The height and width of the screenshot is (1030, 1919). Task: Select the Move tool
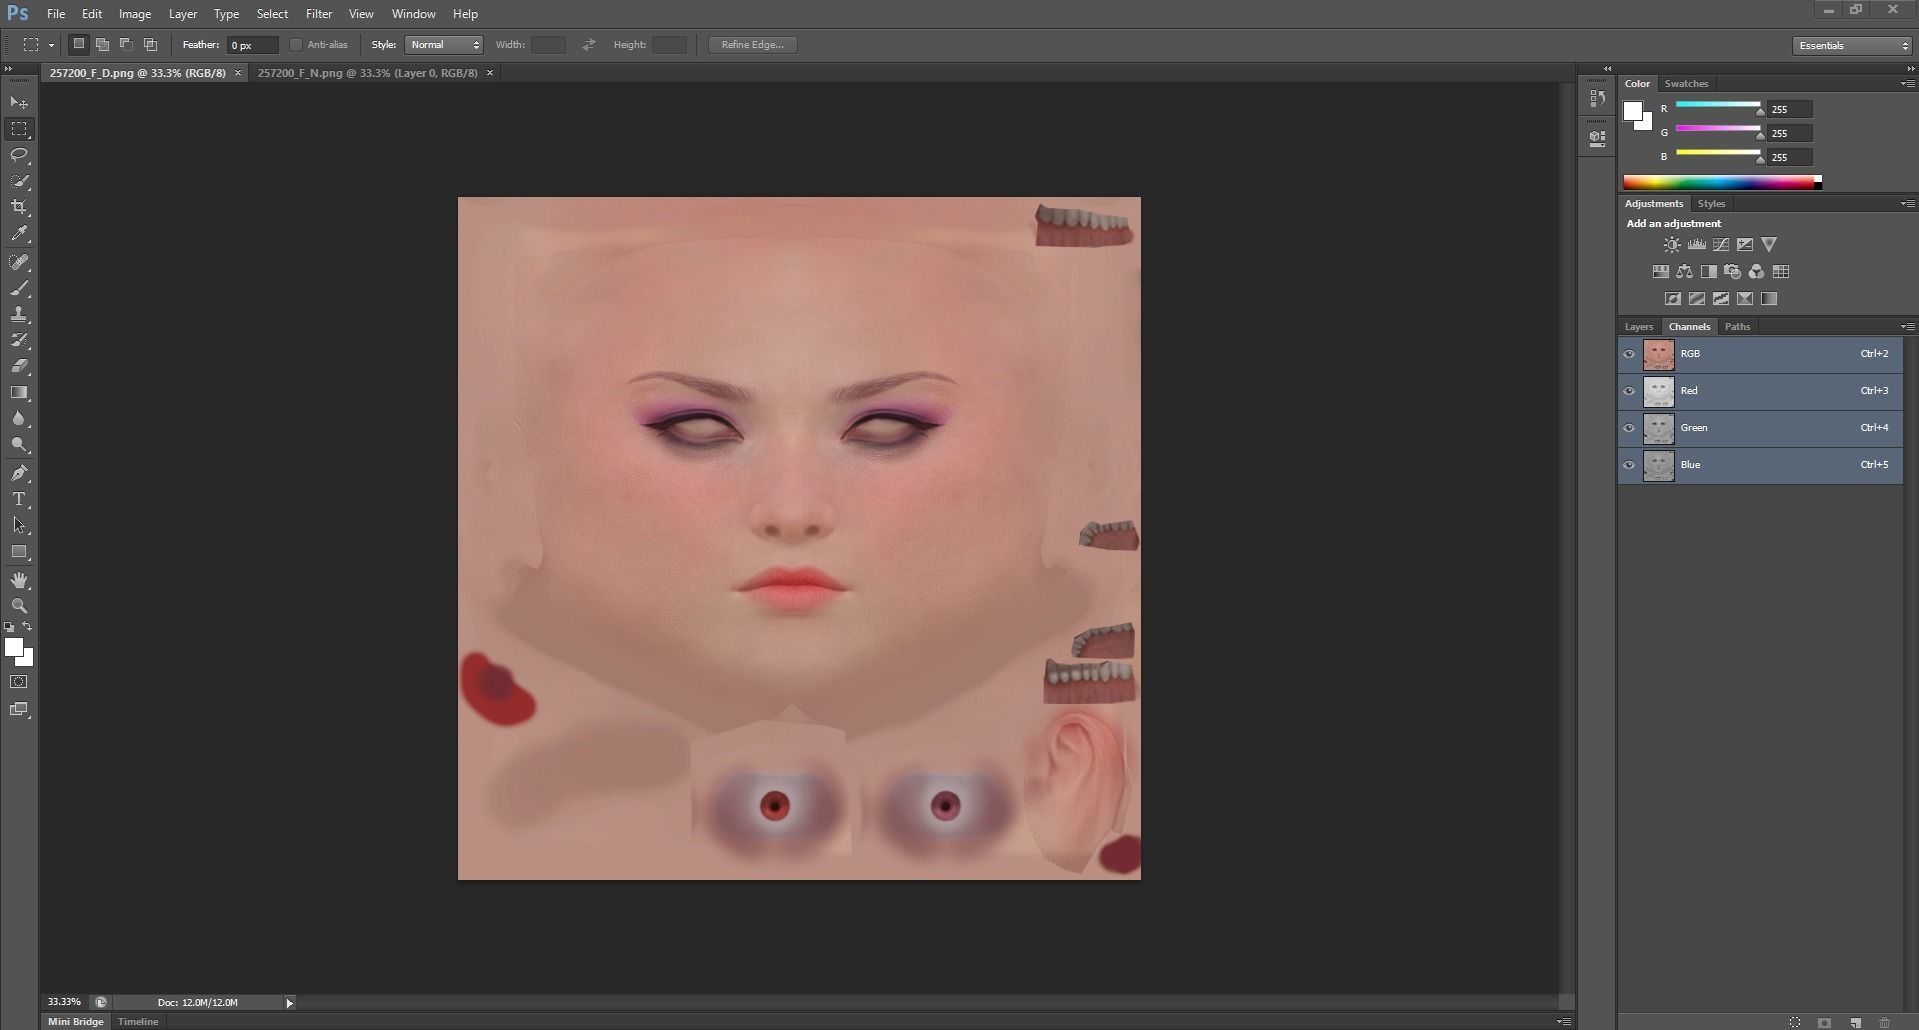click(x=19, y=103)
